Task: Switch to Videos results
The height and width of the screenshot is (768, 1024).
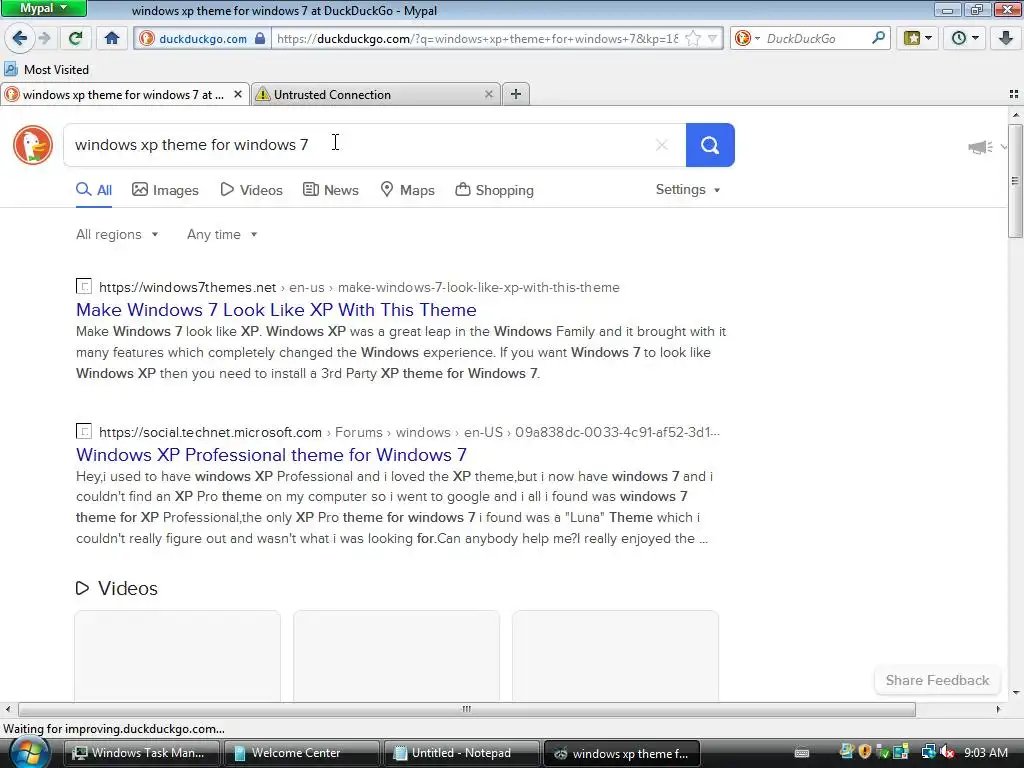Action: click(251, 190)
